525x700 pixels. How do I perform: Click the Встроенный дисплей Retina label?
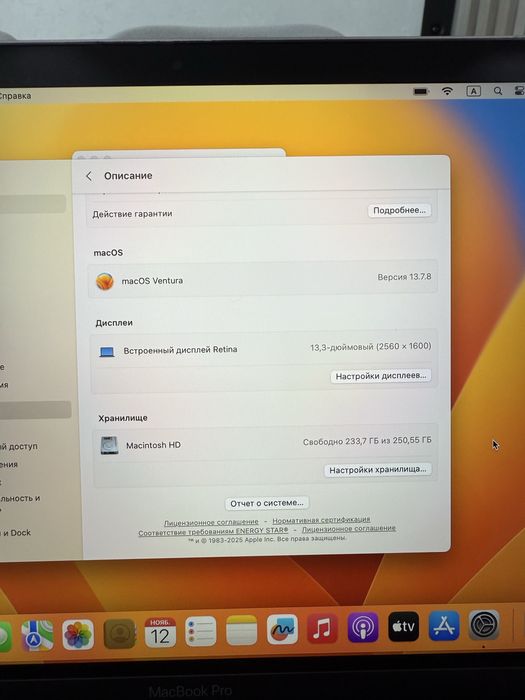coord(180,350)
